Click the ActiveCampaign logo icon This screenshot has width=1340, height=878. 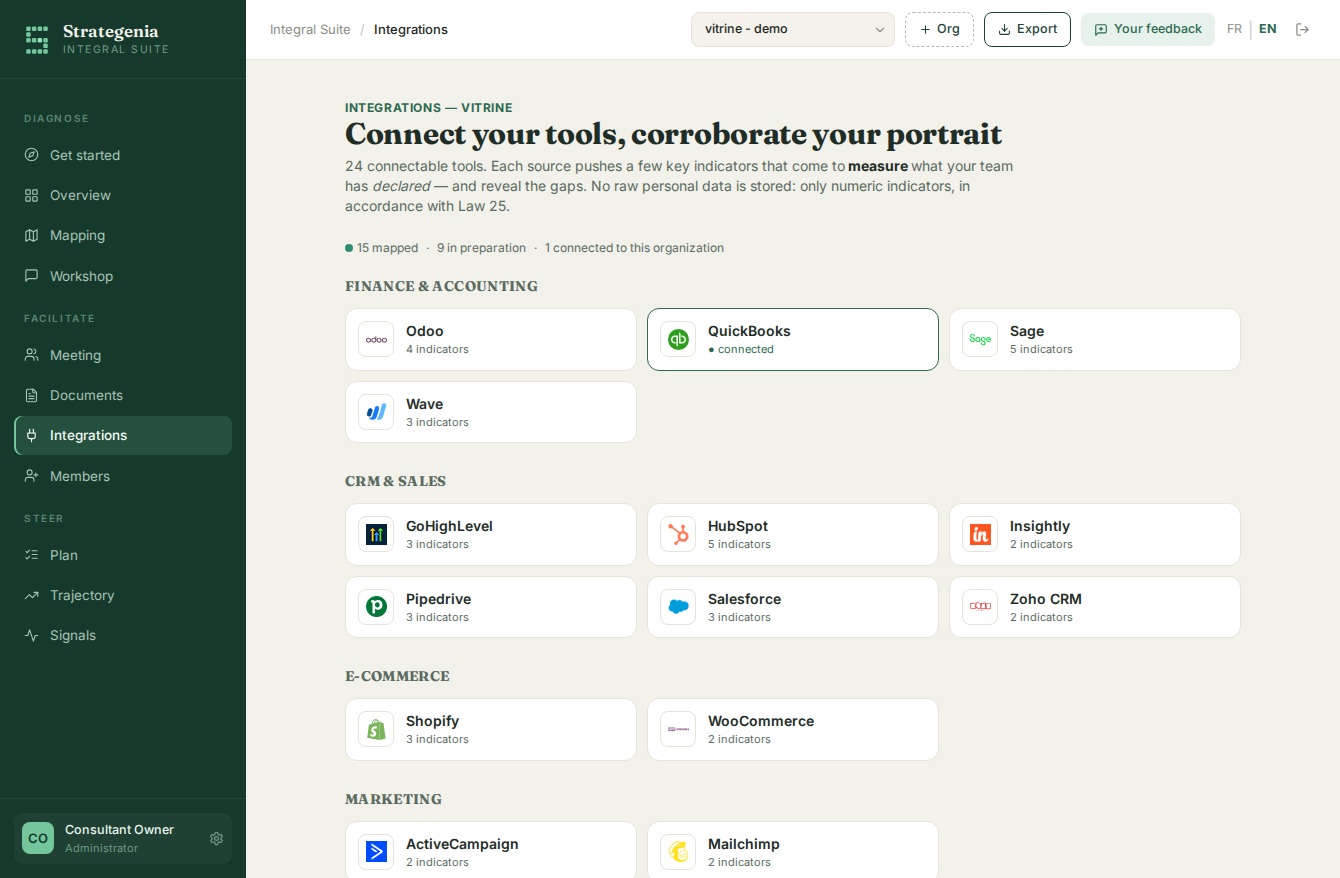click(376, 852)
